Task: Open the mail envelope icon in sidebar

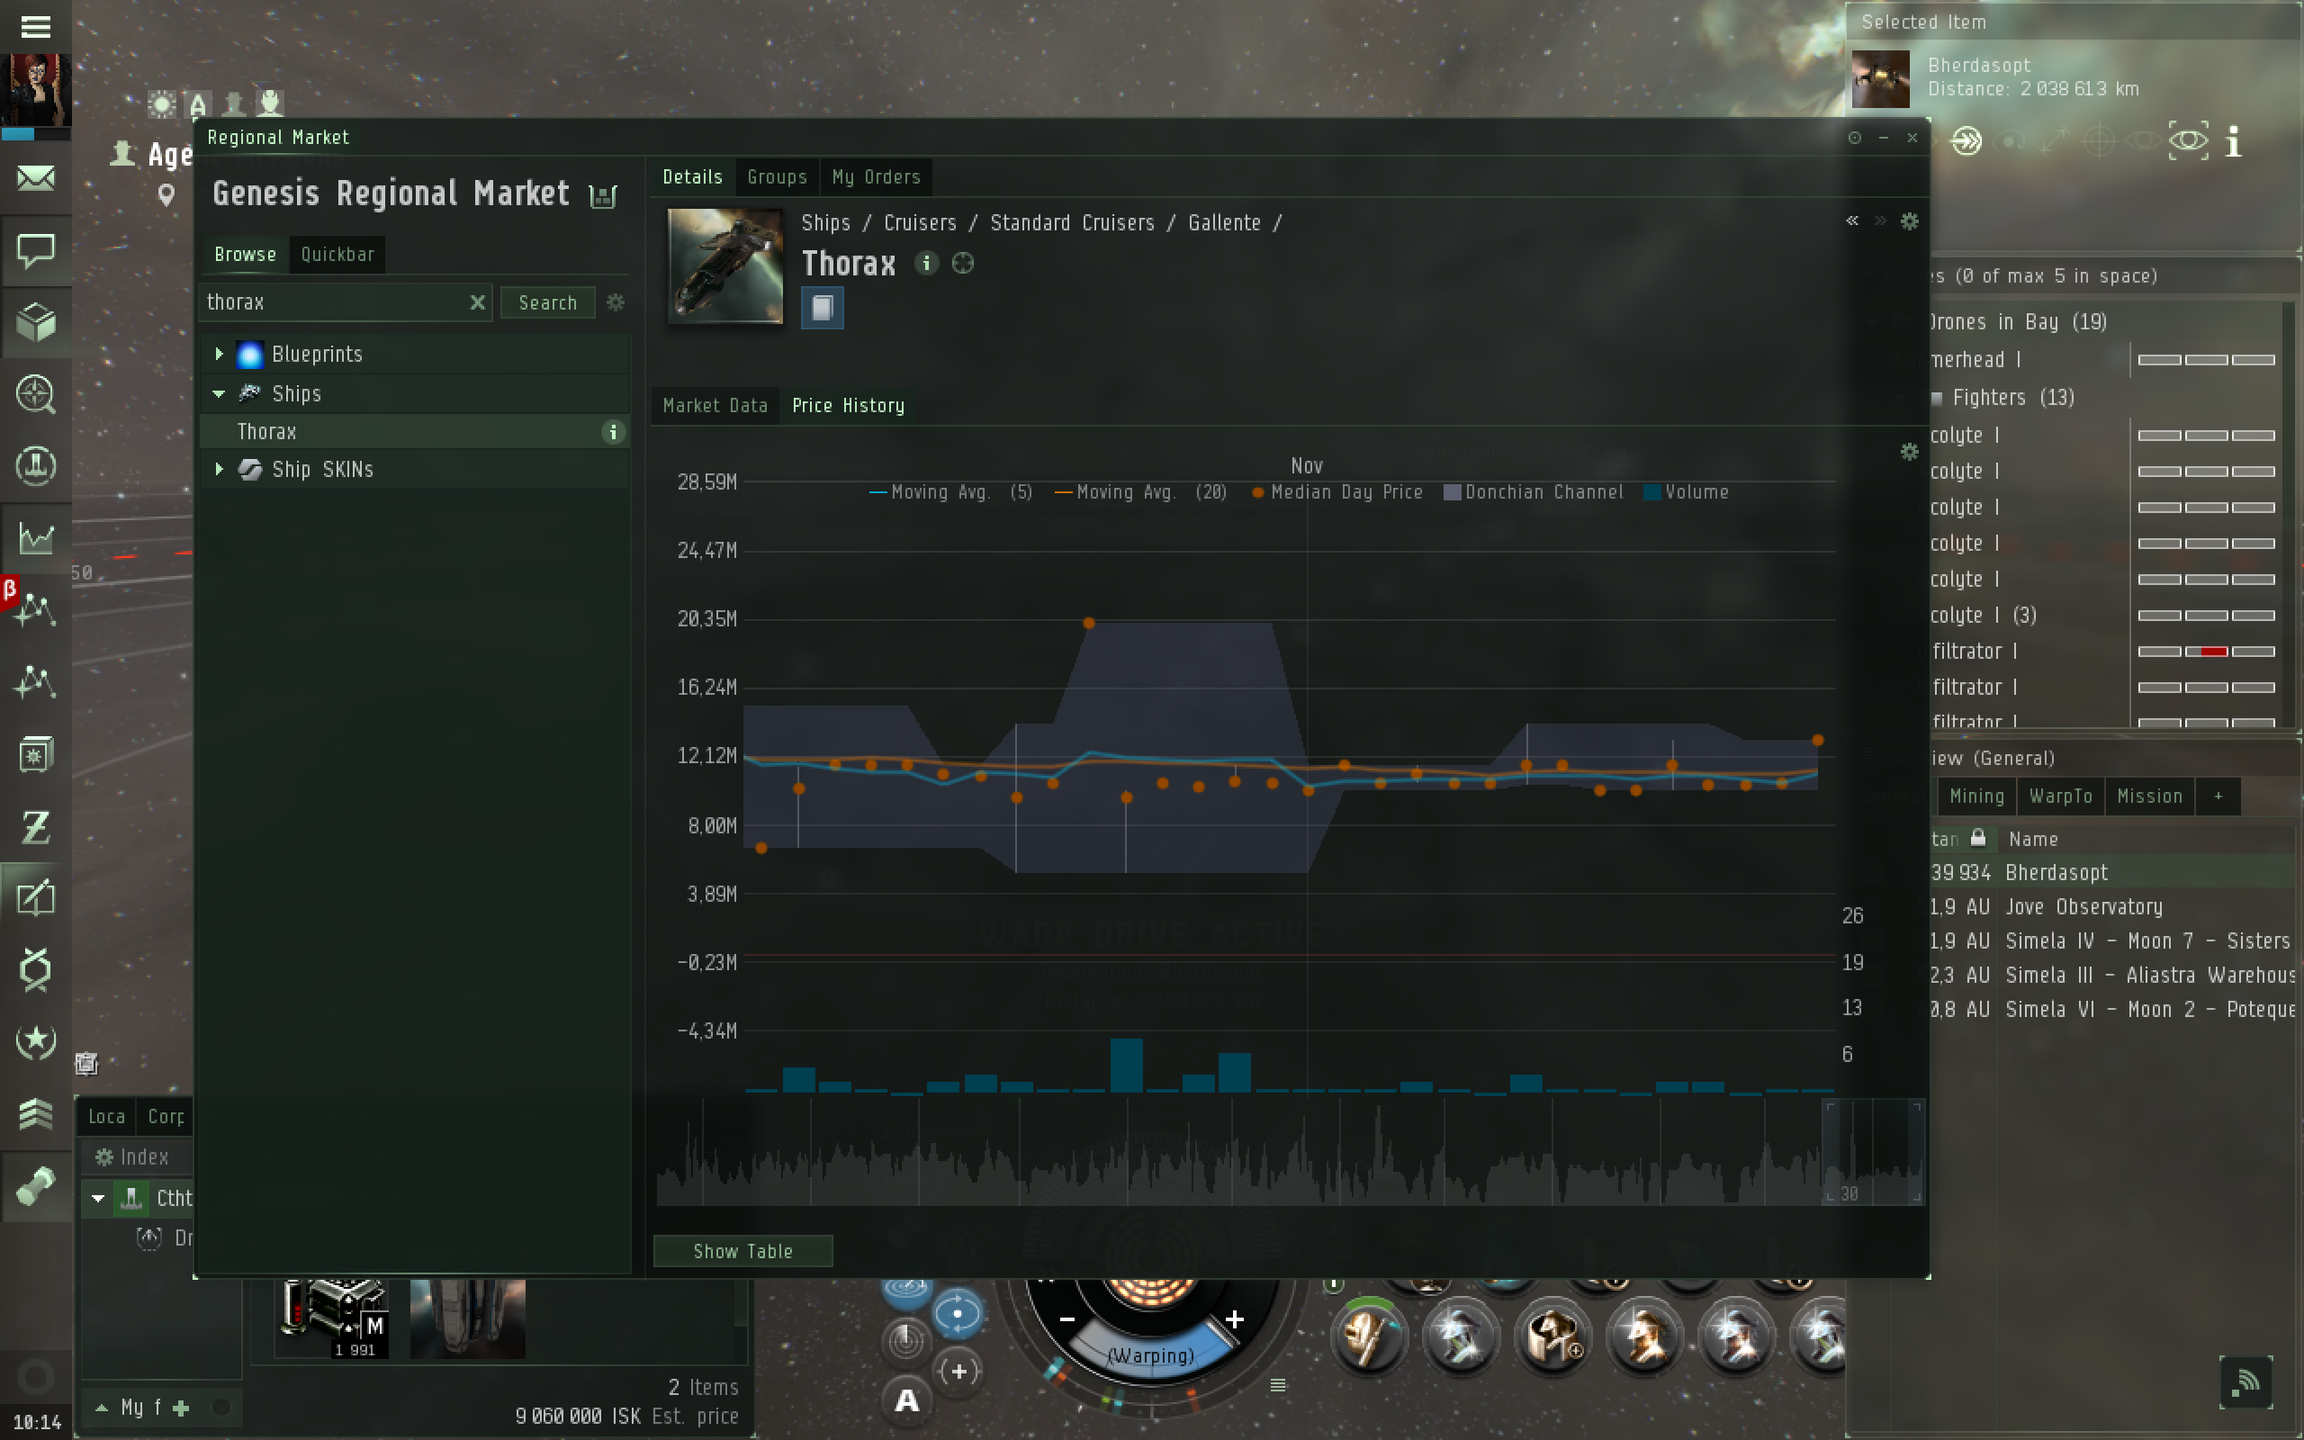Action: (x=36, y=179)
